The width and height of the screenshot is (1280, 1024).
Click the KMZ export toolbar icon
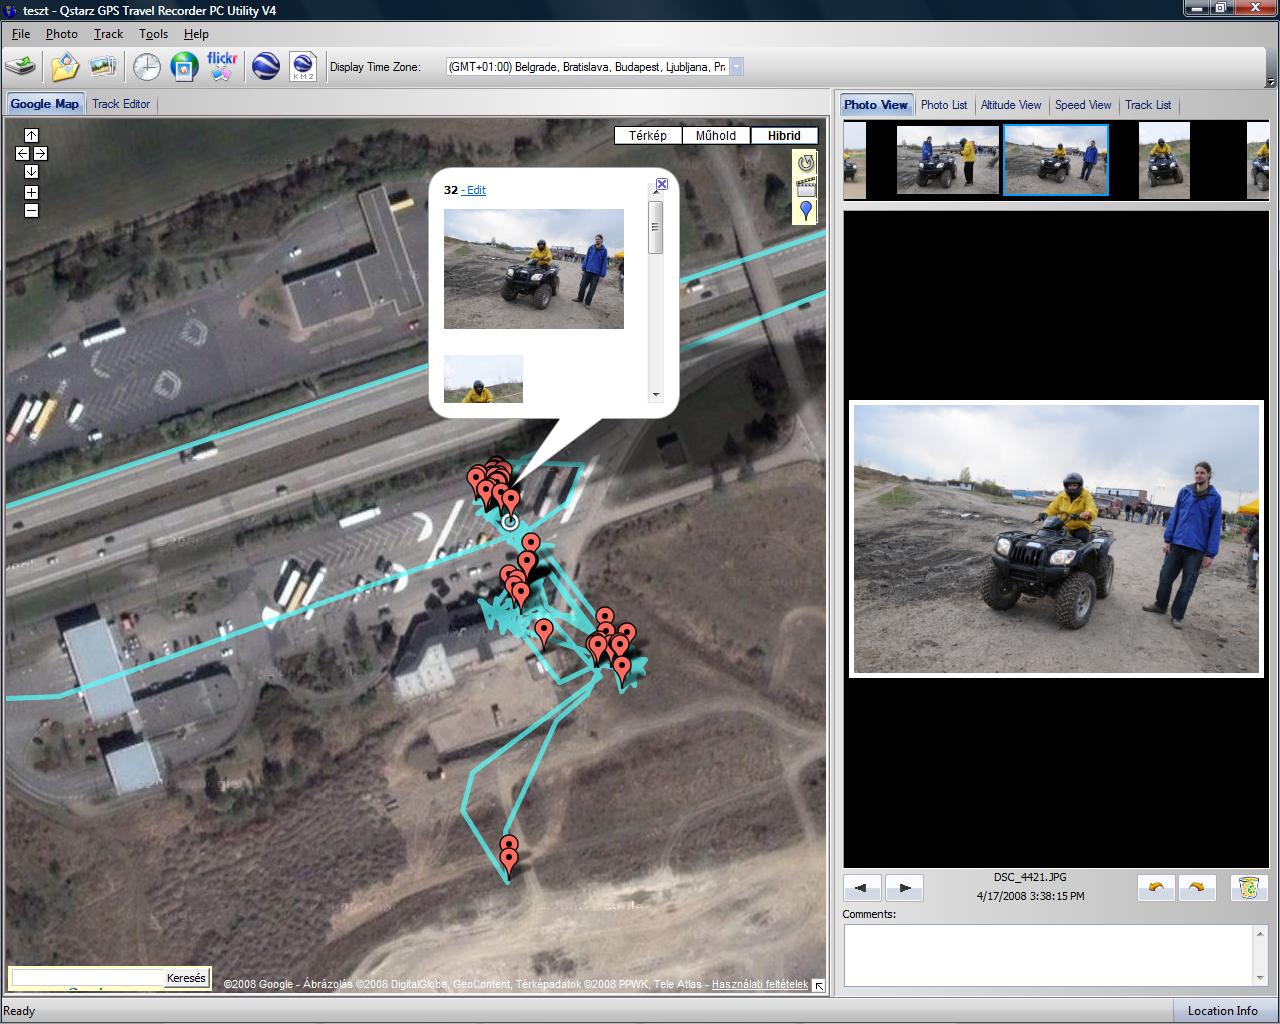[x=303, y=67]
